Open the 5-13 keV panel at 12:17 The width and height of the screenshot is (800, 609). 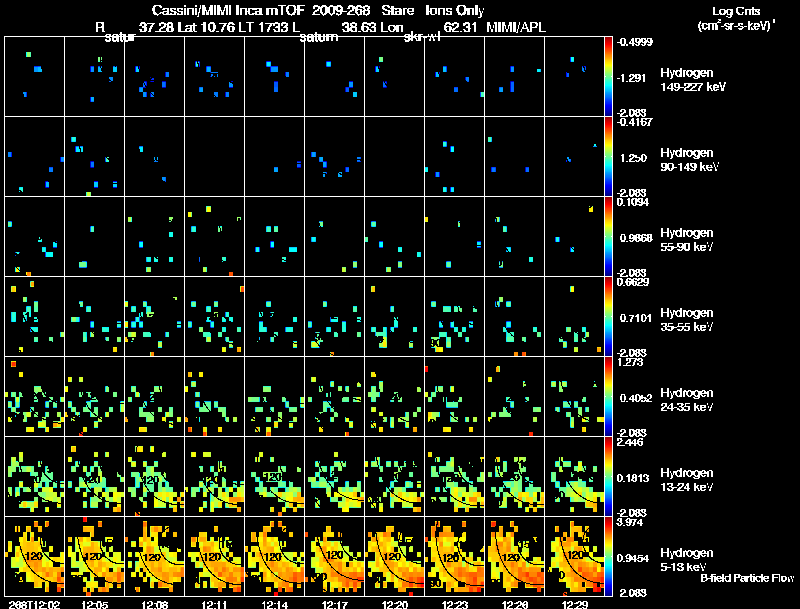[x=335, y=556]
